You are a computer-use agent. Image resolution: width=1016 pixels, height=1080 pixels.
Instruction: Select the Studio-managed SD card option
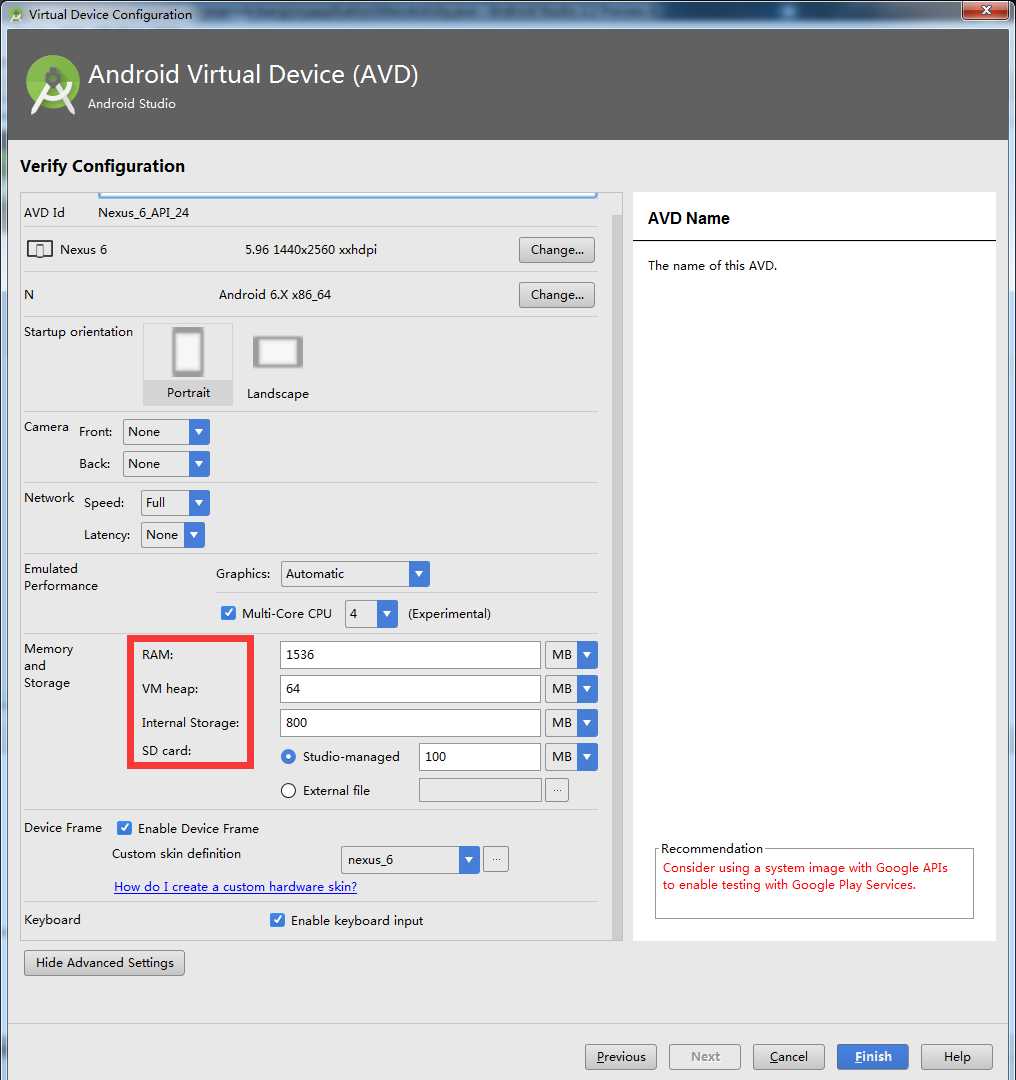[x=289, y=756]
